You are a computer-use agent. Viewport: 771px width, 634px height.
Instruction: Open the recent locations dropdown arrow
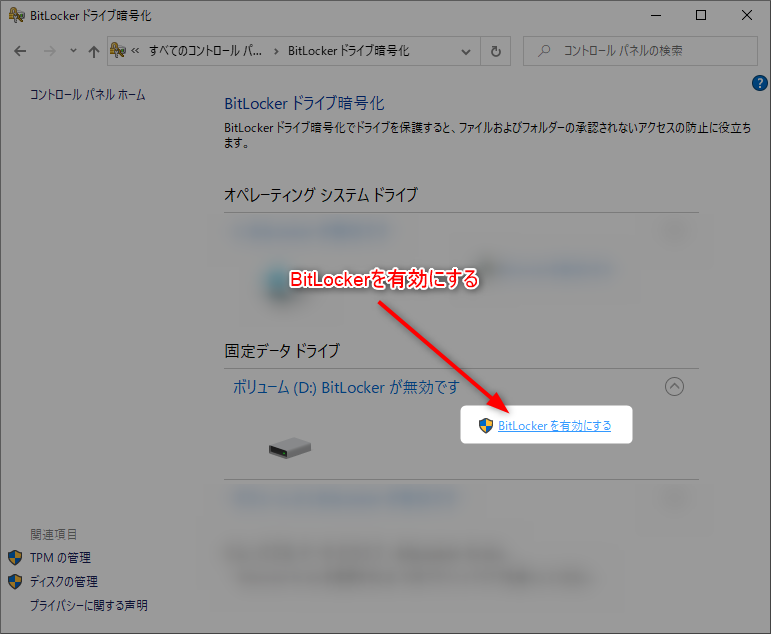73,51
